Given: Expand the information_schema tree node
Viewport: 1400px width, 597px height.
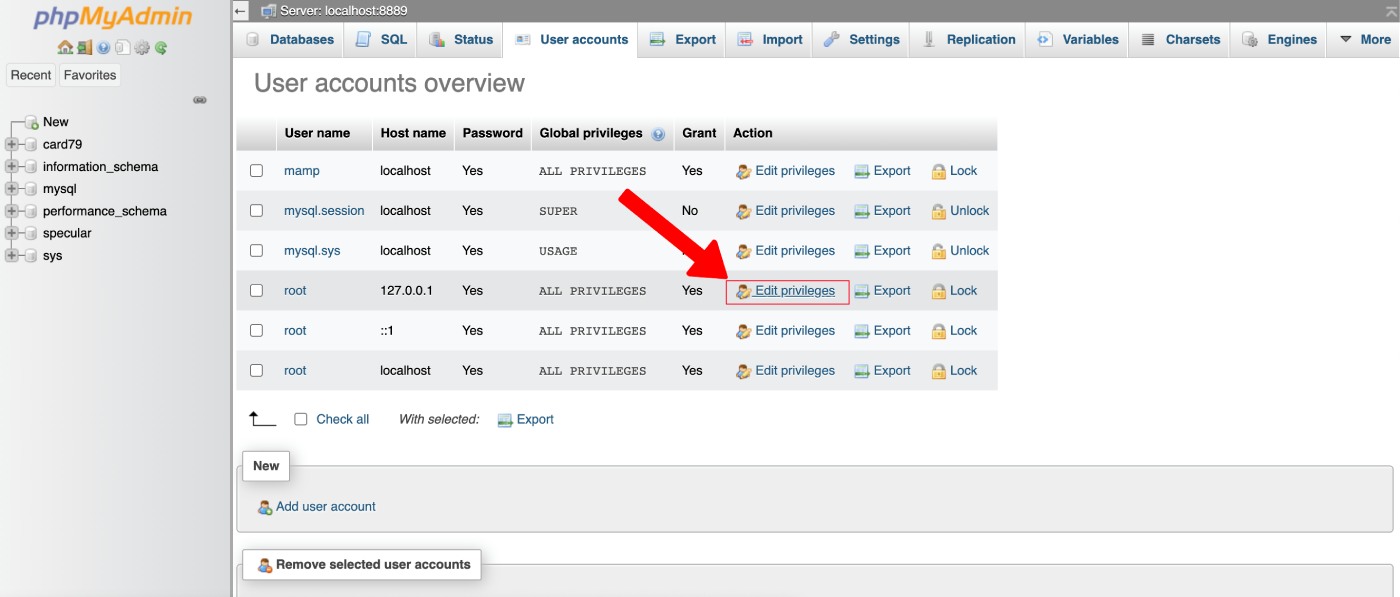Looking at the screenshot, I should click(x=12, y=167).
